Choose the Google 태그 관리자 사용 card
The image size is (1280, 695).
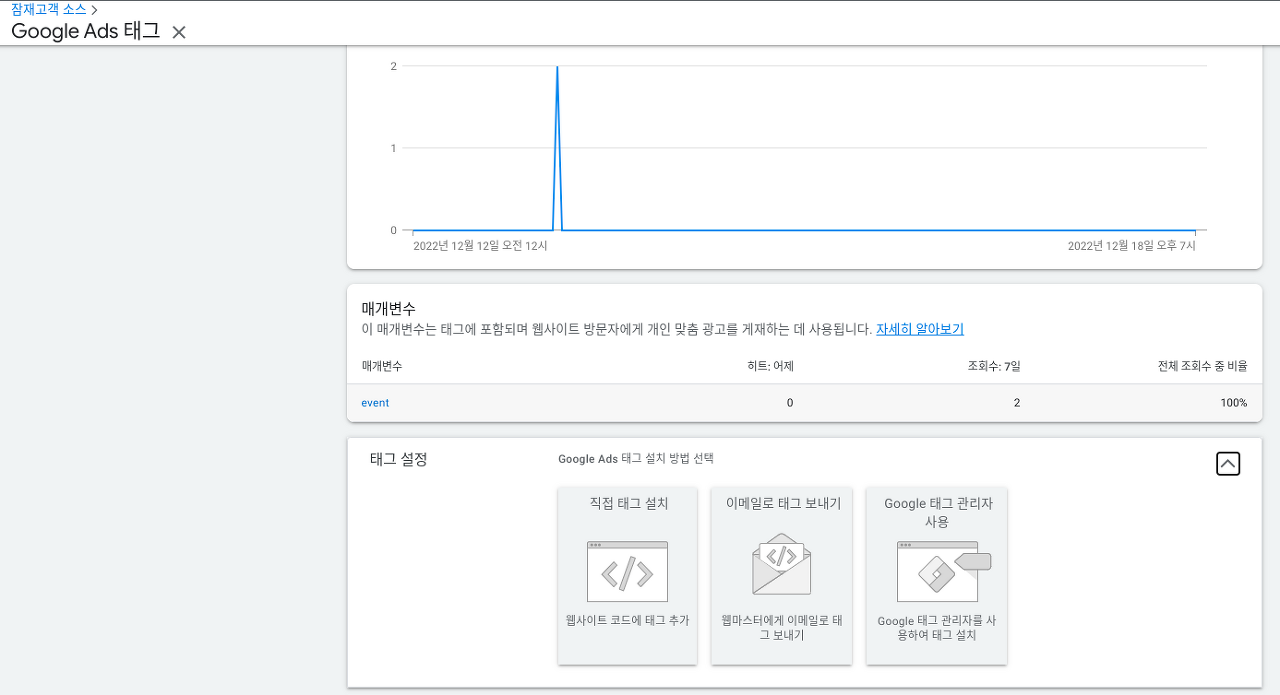(x=937, y=576)
